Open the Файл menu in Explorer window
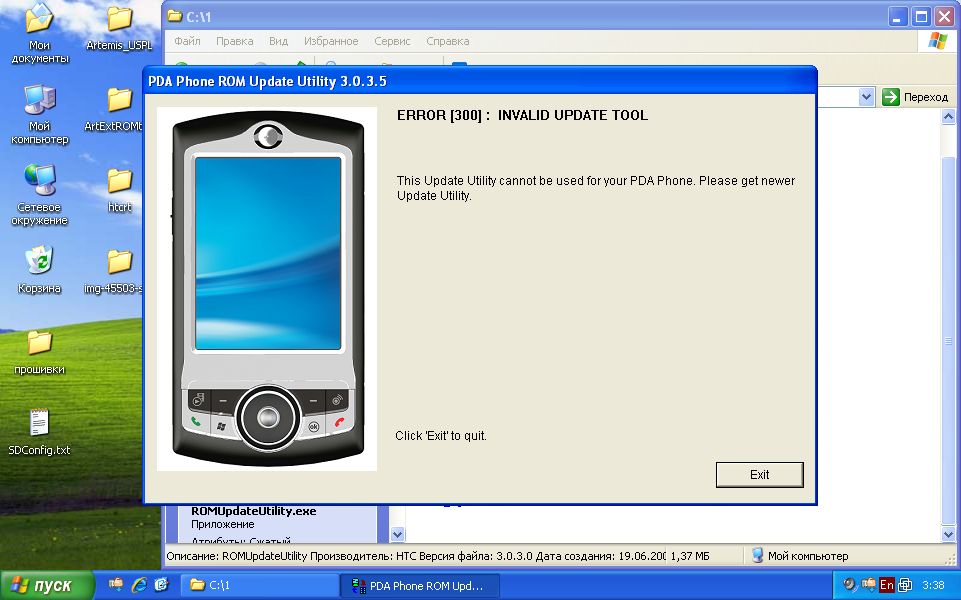Viewport: 961px width, 600px height. (x=187, y=41)
